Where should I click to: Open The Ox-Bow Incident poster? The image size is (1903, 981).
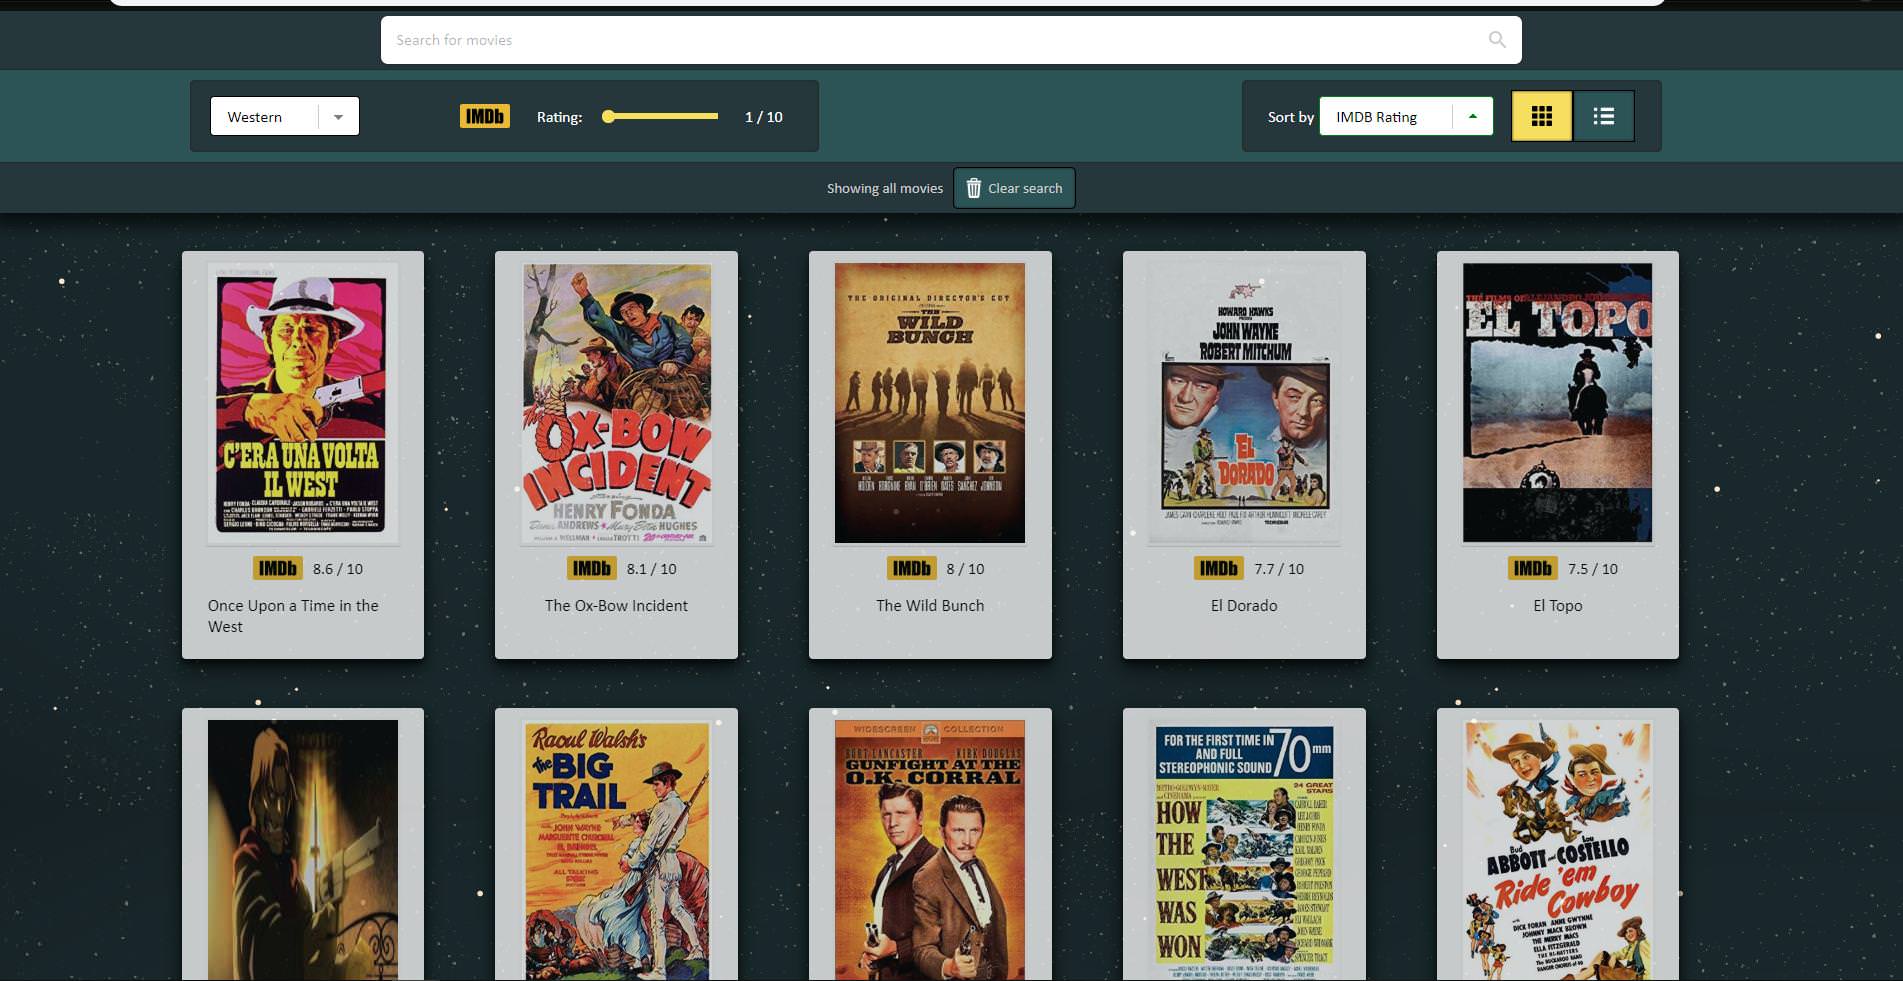point(617,403)
